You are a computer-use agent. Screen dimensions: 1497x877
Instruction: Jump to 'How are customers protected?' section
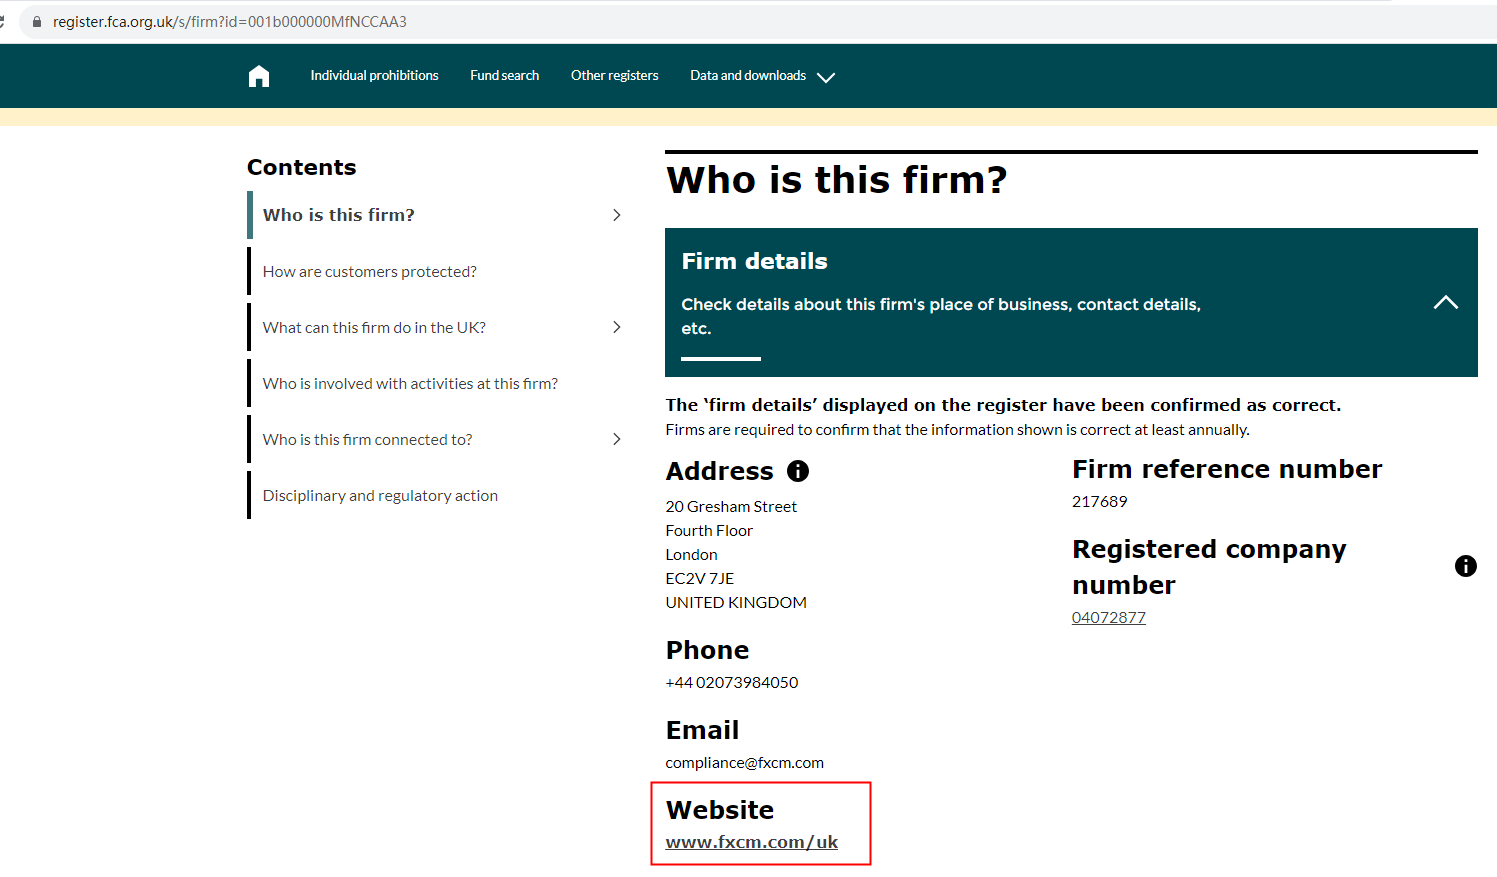[x=370, y=272]
